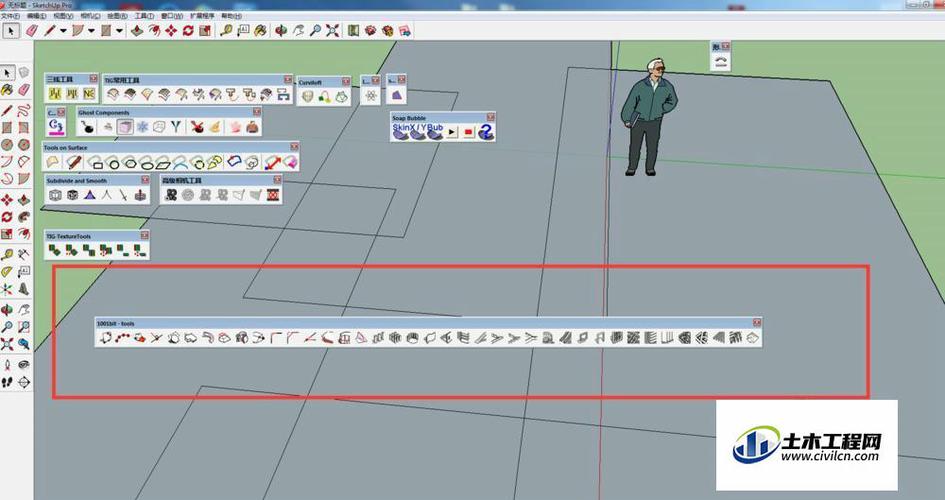Close the Ghost Components toolbar
Screen dimensions: 945x500
pyautogui.click(x=257, y=112)
